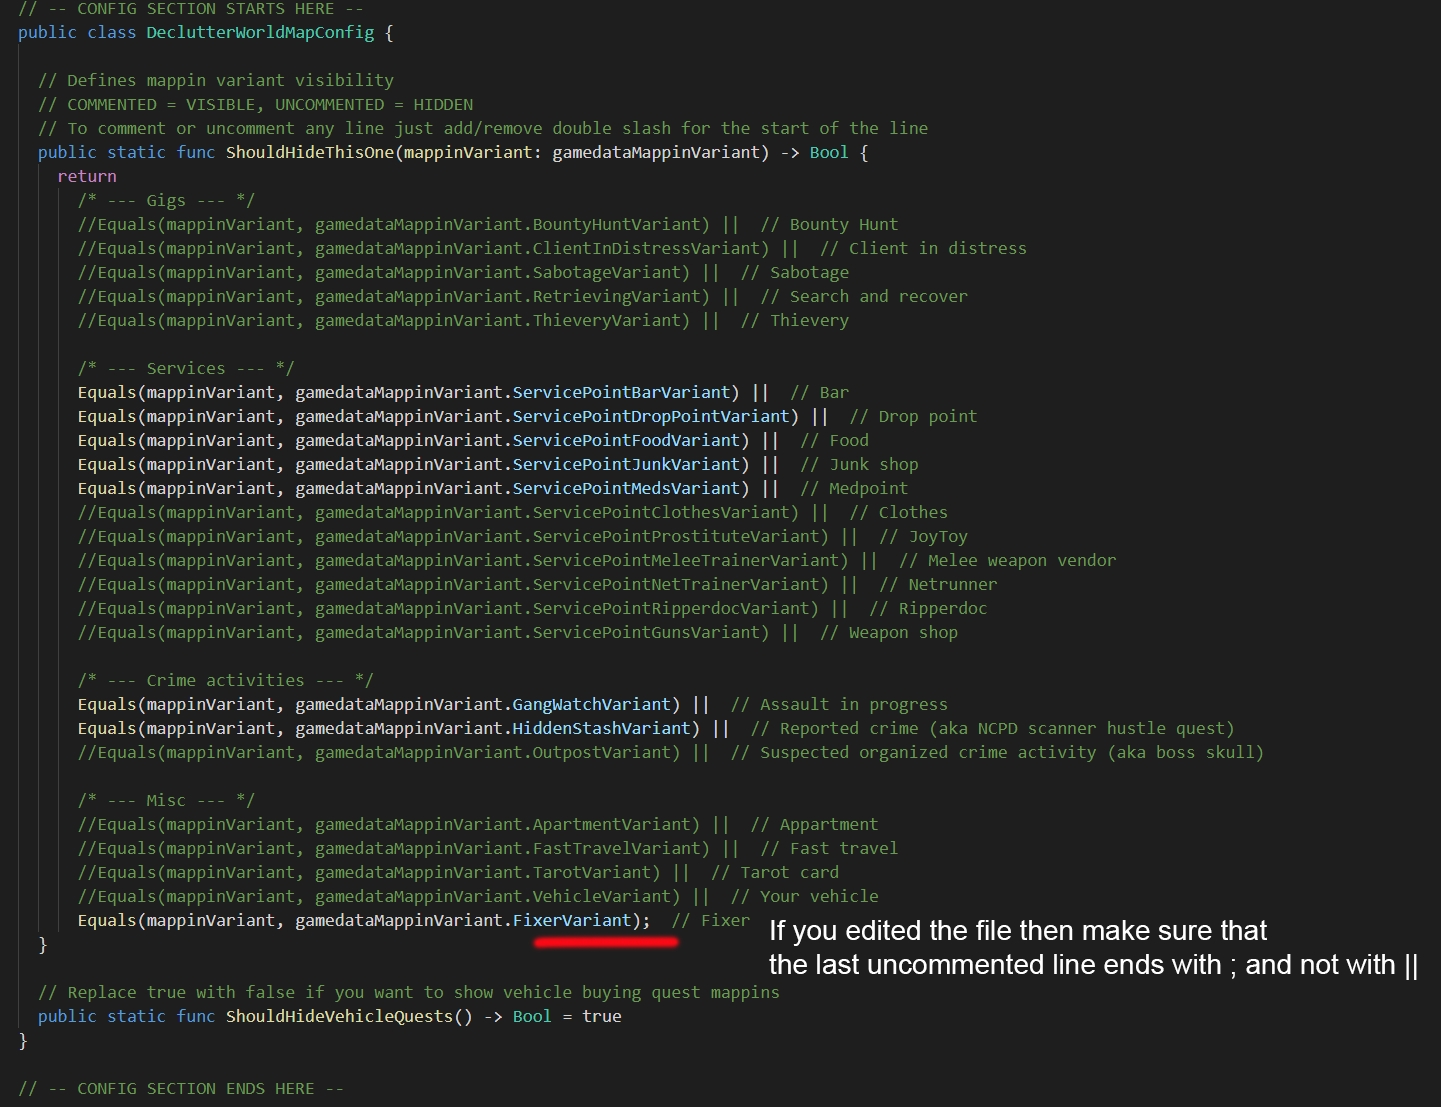Click the ShouldHideThisOne function name
Screen dimensions: 1441x1107
(x=309, y=152)
